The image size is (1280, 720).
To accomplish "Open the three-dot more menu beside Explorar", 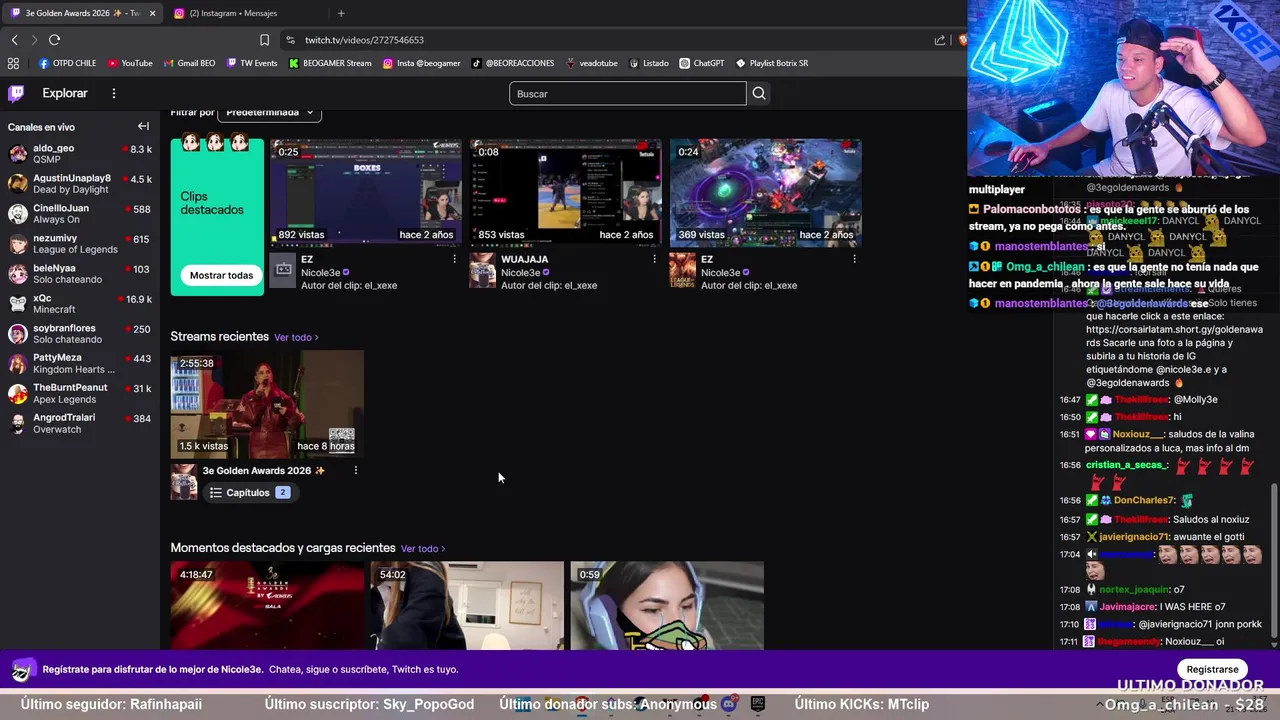I will pyautogui.click(x=113, y=93).
